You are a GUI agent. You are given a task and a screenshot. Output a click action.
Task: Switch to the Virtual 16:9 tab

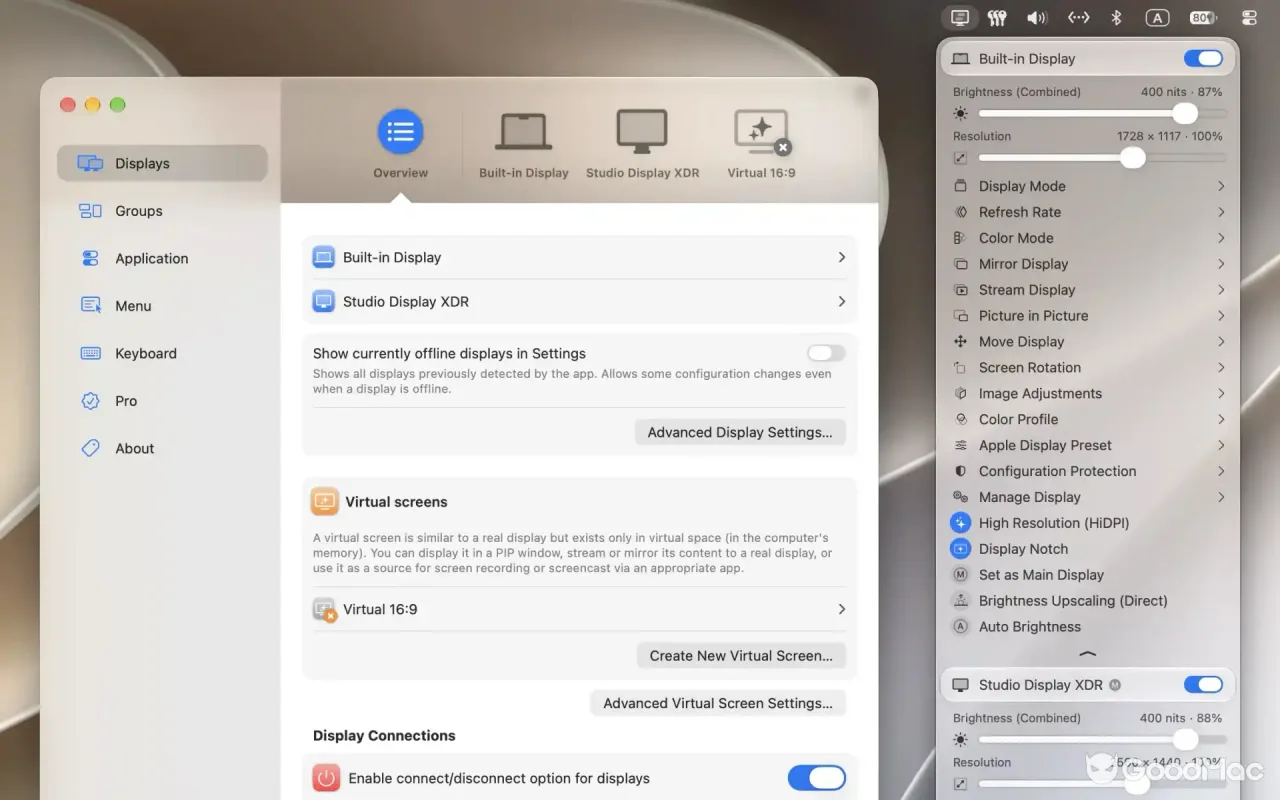coord(761,145)
